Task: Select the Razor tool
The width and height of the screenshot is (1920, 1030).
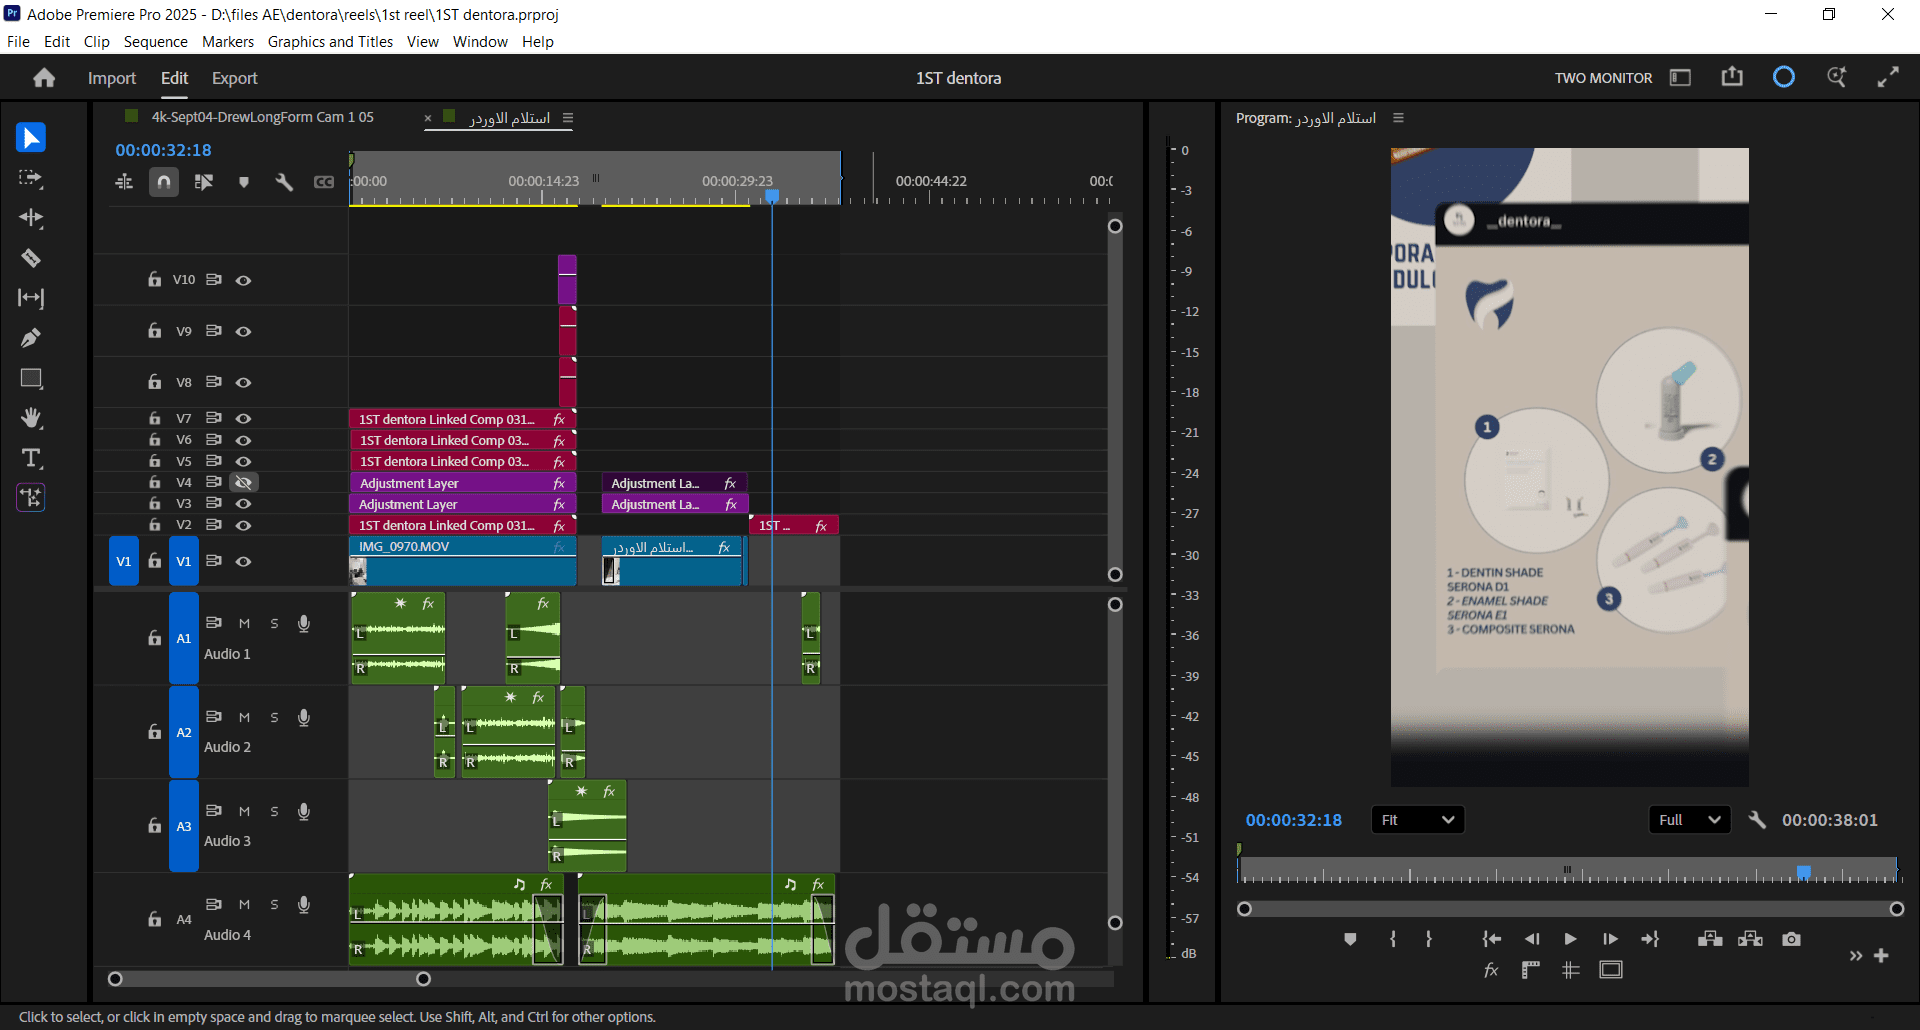Action: (31, 258)
